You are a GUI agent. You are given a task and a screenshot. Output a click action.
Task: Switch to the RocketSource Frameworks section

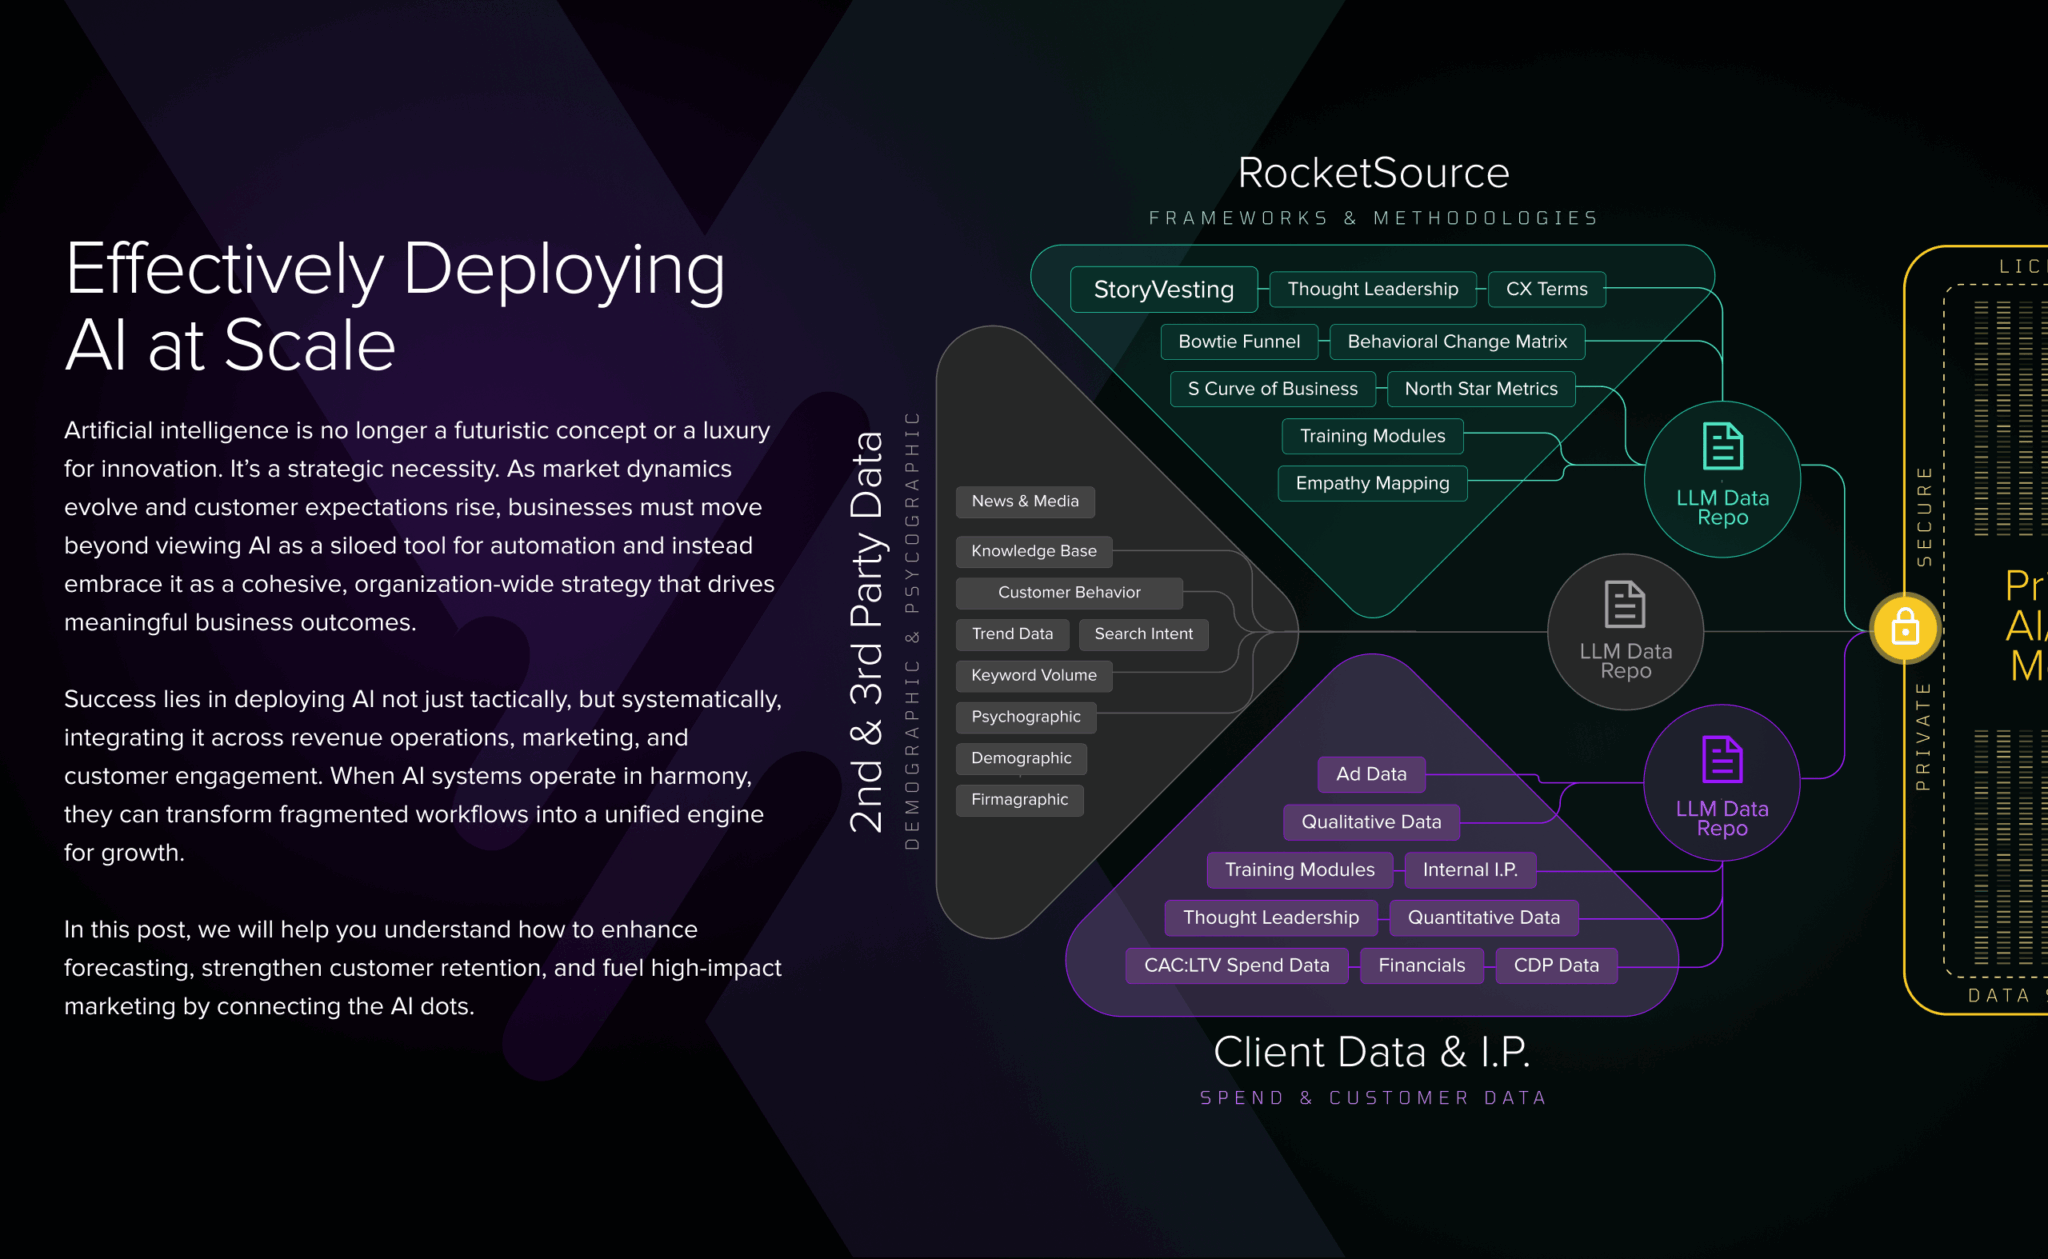coord(1373,172)
